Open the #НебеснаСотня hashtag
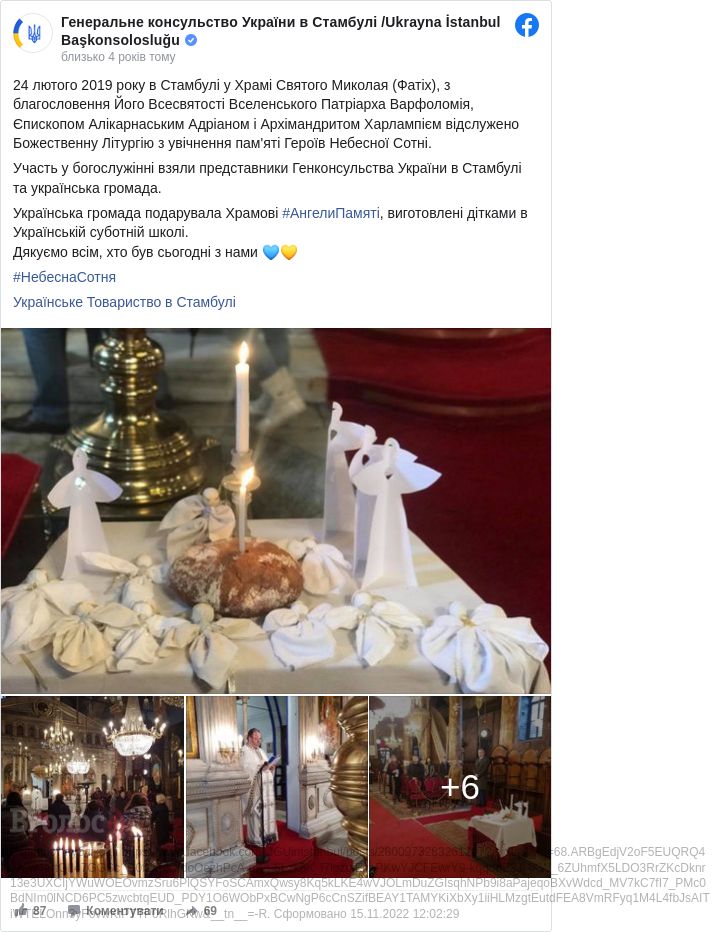This screenshot has width=720, height=932. point(64,277)
